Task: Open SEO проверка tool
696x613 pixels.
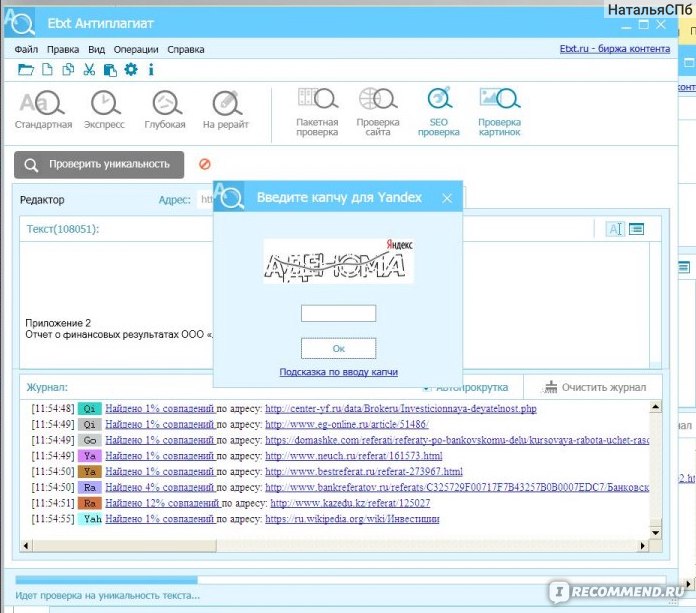Action: (x=438, y=112)
